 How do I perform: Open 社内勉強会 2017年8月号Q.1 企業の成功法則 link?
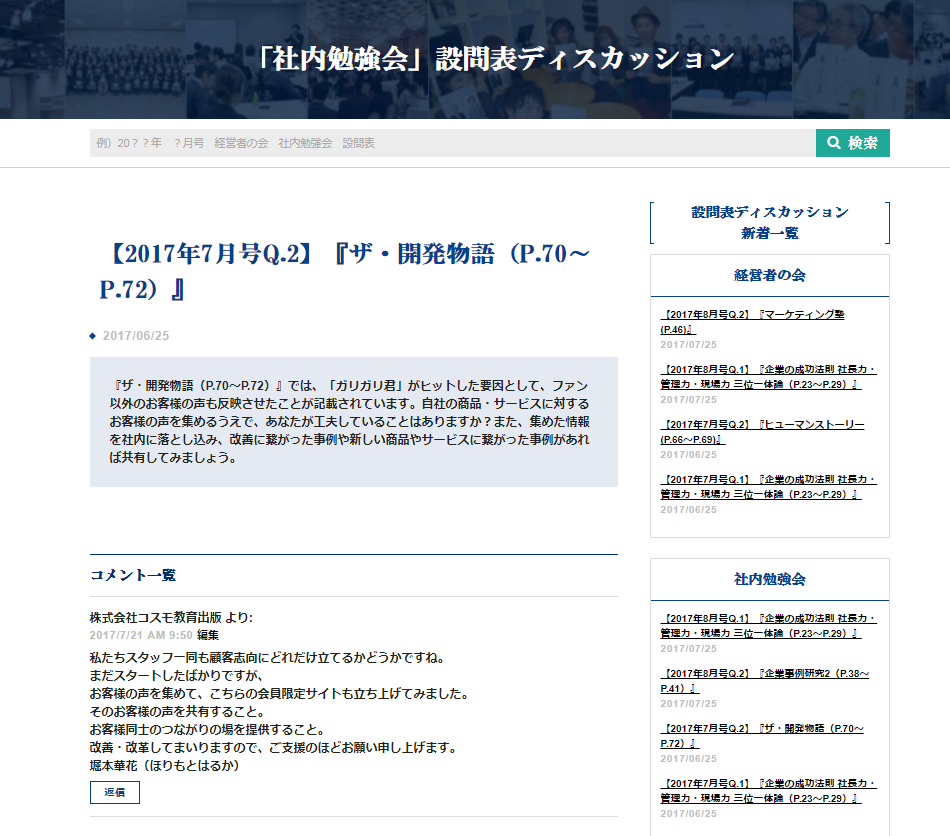click(768, 626)
